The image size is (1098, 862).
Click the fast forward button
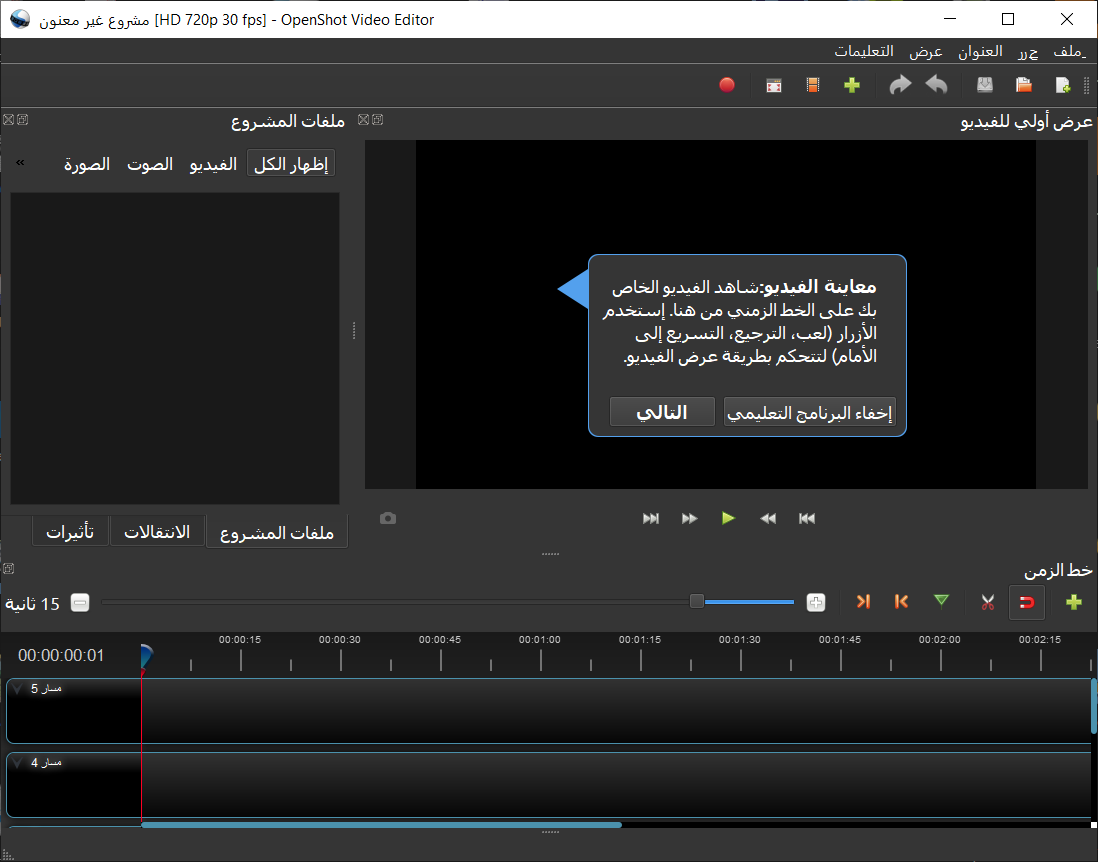tap(690, 518)
